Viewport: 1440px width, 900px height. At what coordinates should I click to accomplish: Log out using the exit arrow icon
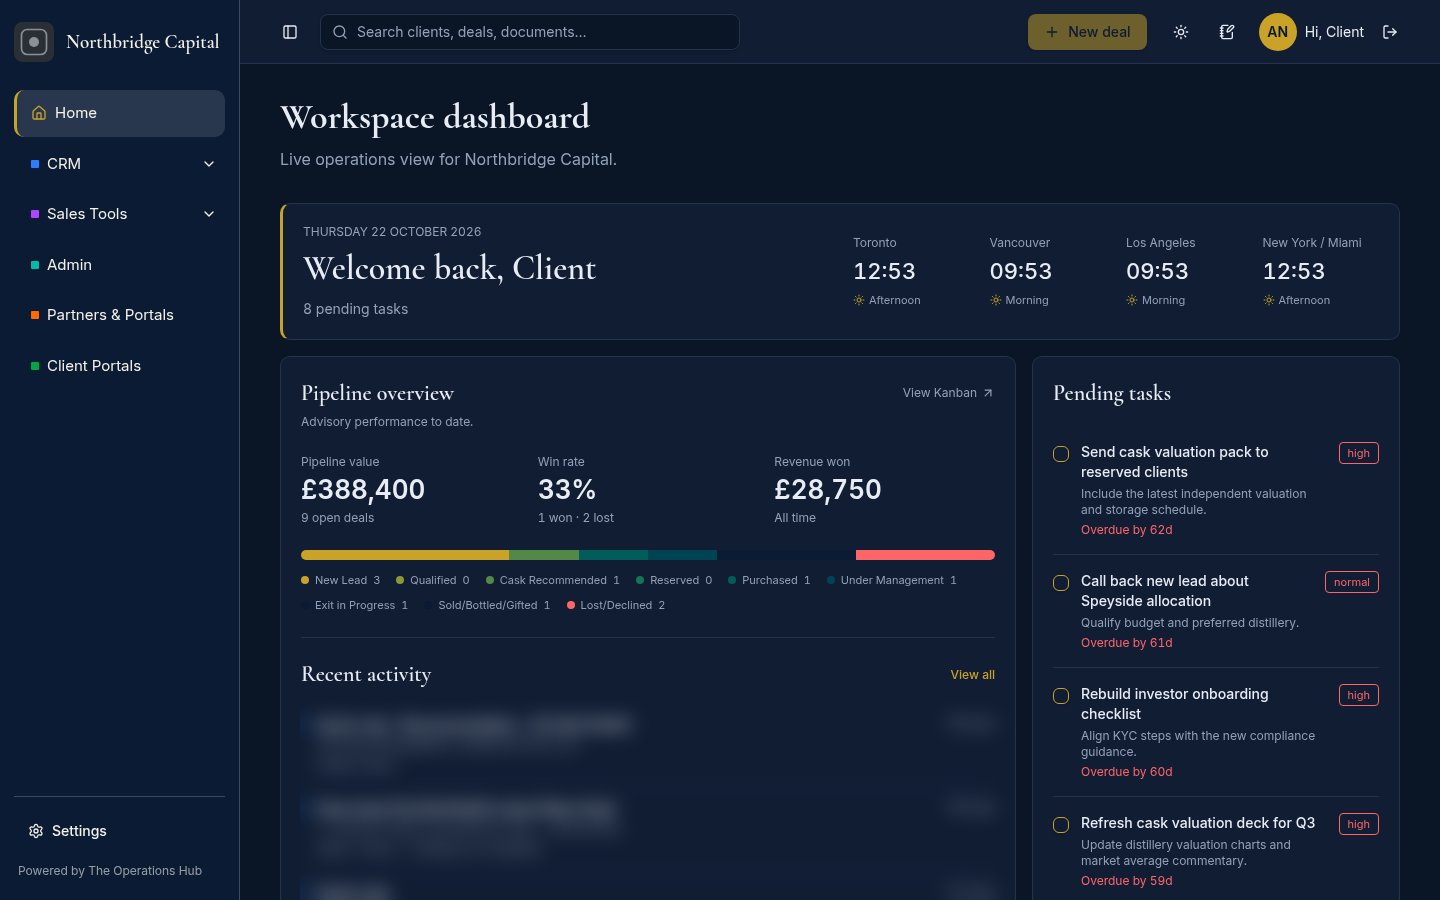click(1390, 32)
